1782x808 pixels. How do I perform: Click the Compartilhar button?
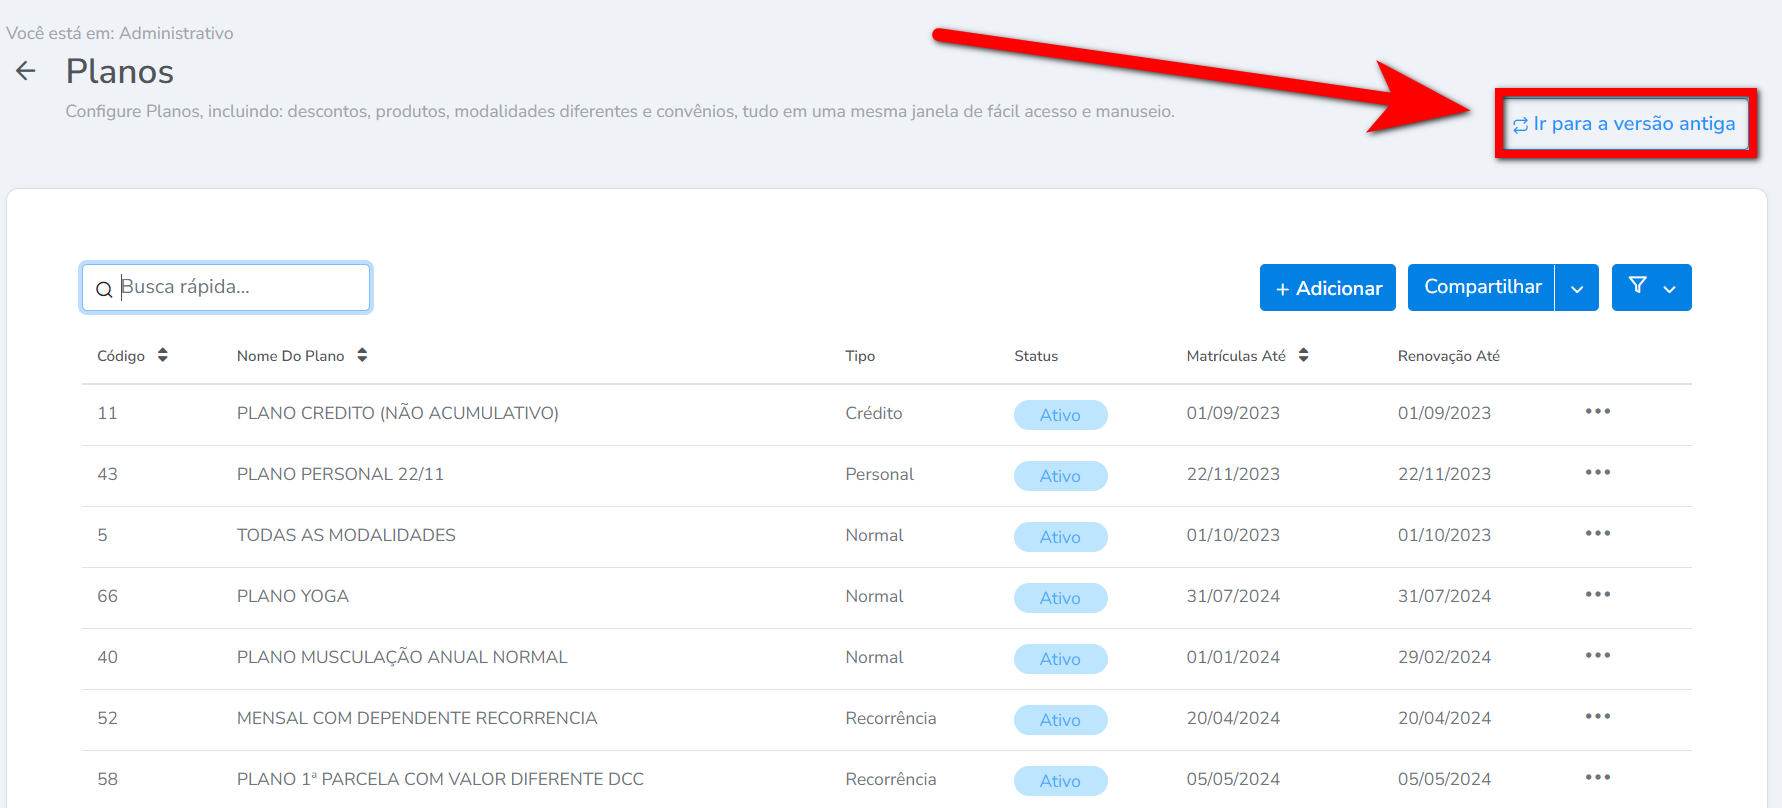tap(1482, 288)
